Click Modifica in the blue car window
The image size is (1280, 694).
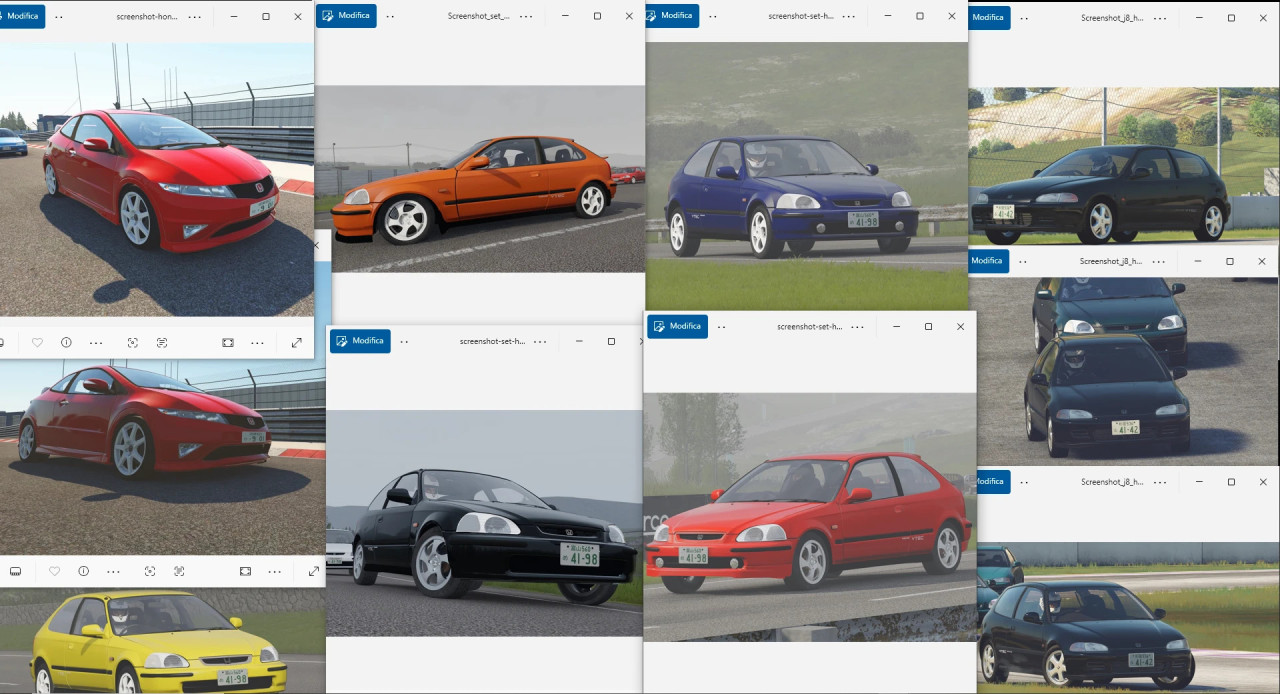click(x=673, y=16)
